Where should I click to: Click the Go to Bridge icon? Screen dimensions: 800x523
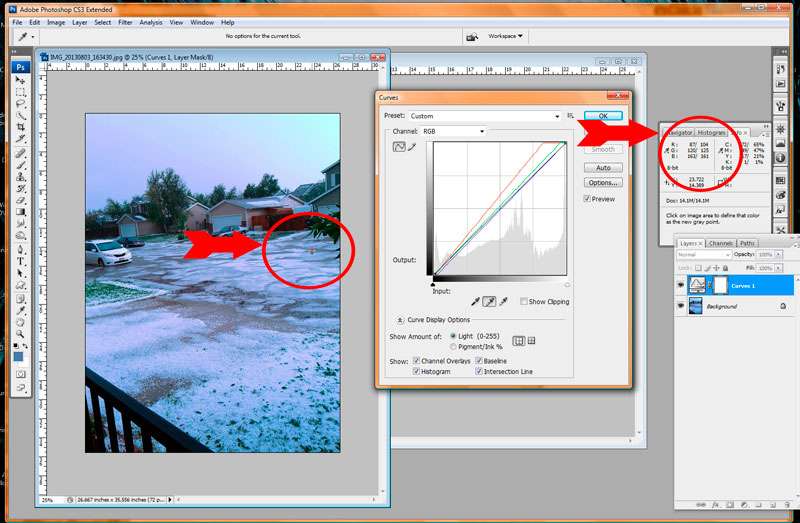point(472,36)
